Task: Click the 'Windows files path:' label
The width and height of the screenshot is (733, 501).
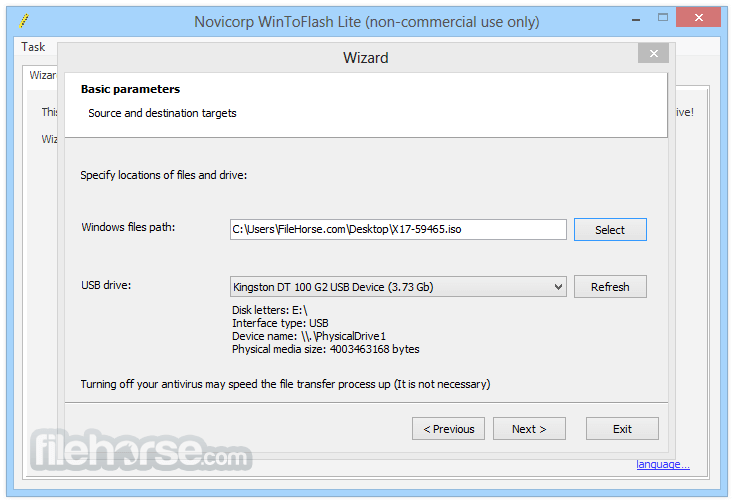Action: pos(128,227)
